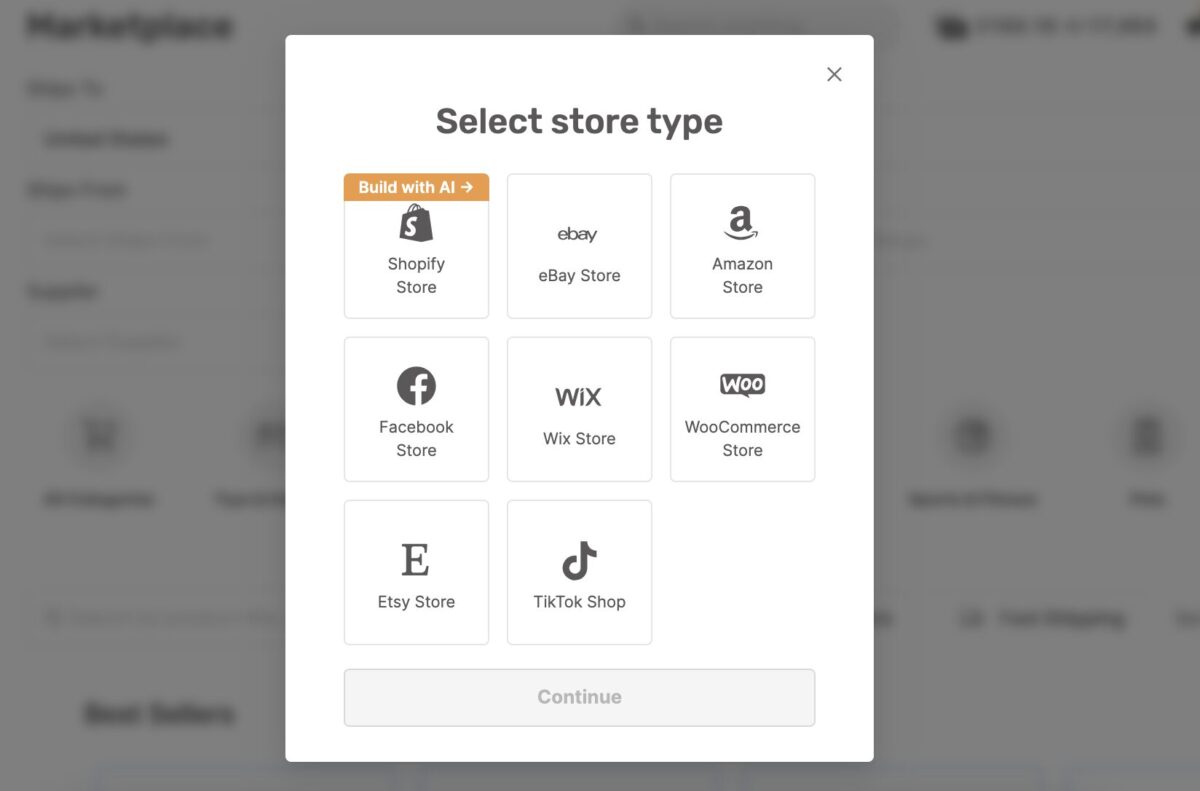Click the Etsy E logo icon
The width and height of the screenshot is (1200, 791).
416,559
